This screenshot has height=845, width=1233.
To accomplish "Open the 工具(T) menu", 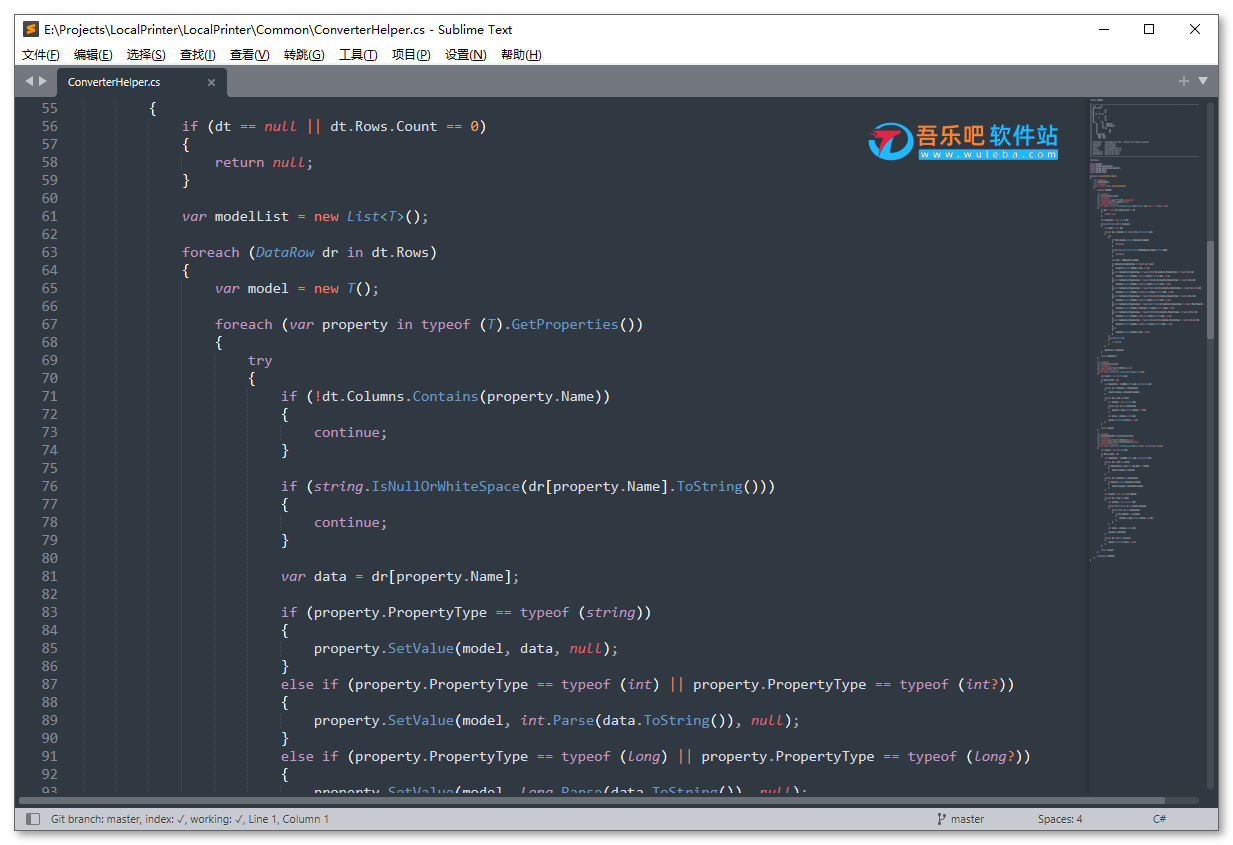I will (x=358, y=55).
